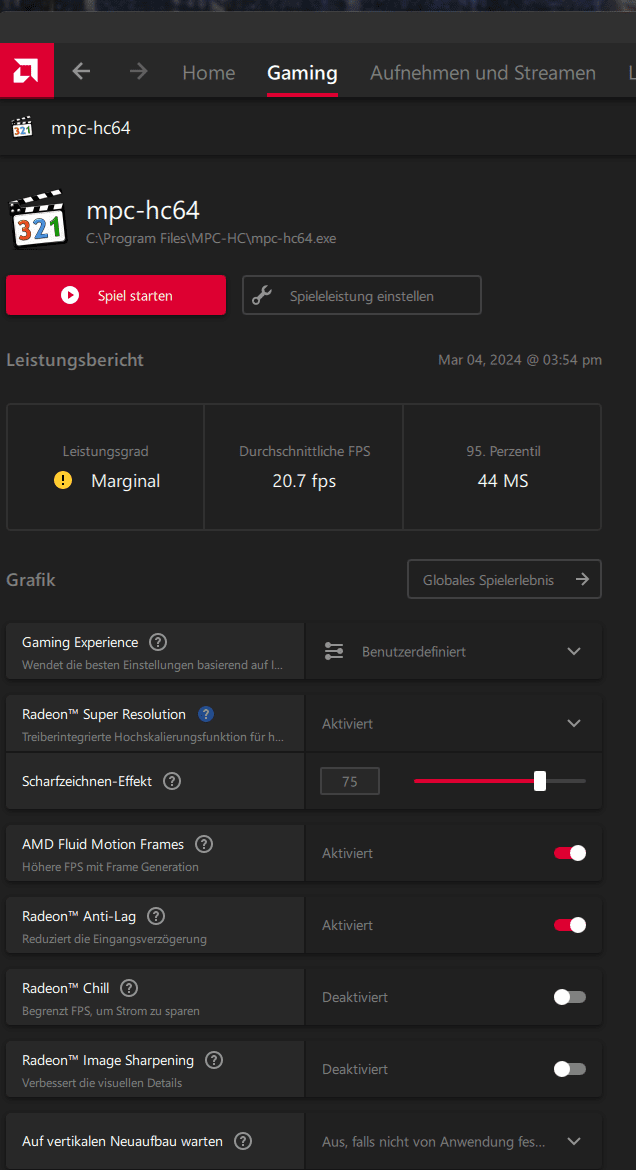Open help for Scharfzeichnen-Effekt
Screen dimensions: 636x1170
click(172, 781)
